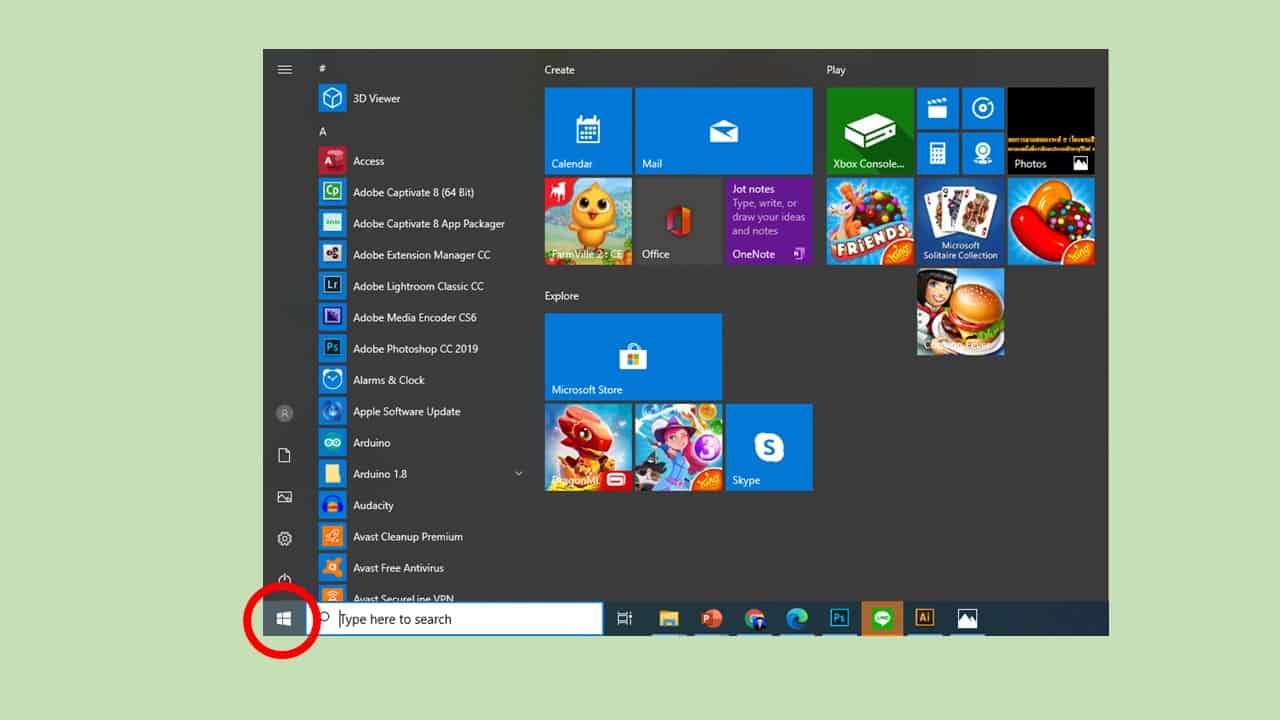1280x720 pixels.
Task: Open the user account icon
Action: 285,413
